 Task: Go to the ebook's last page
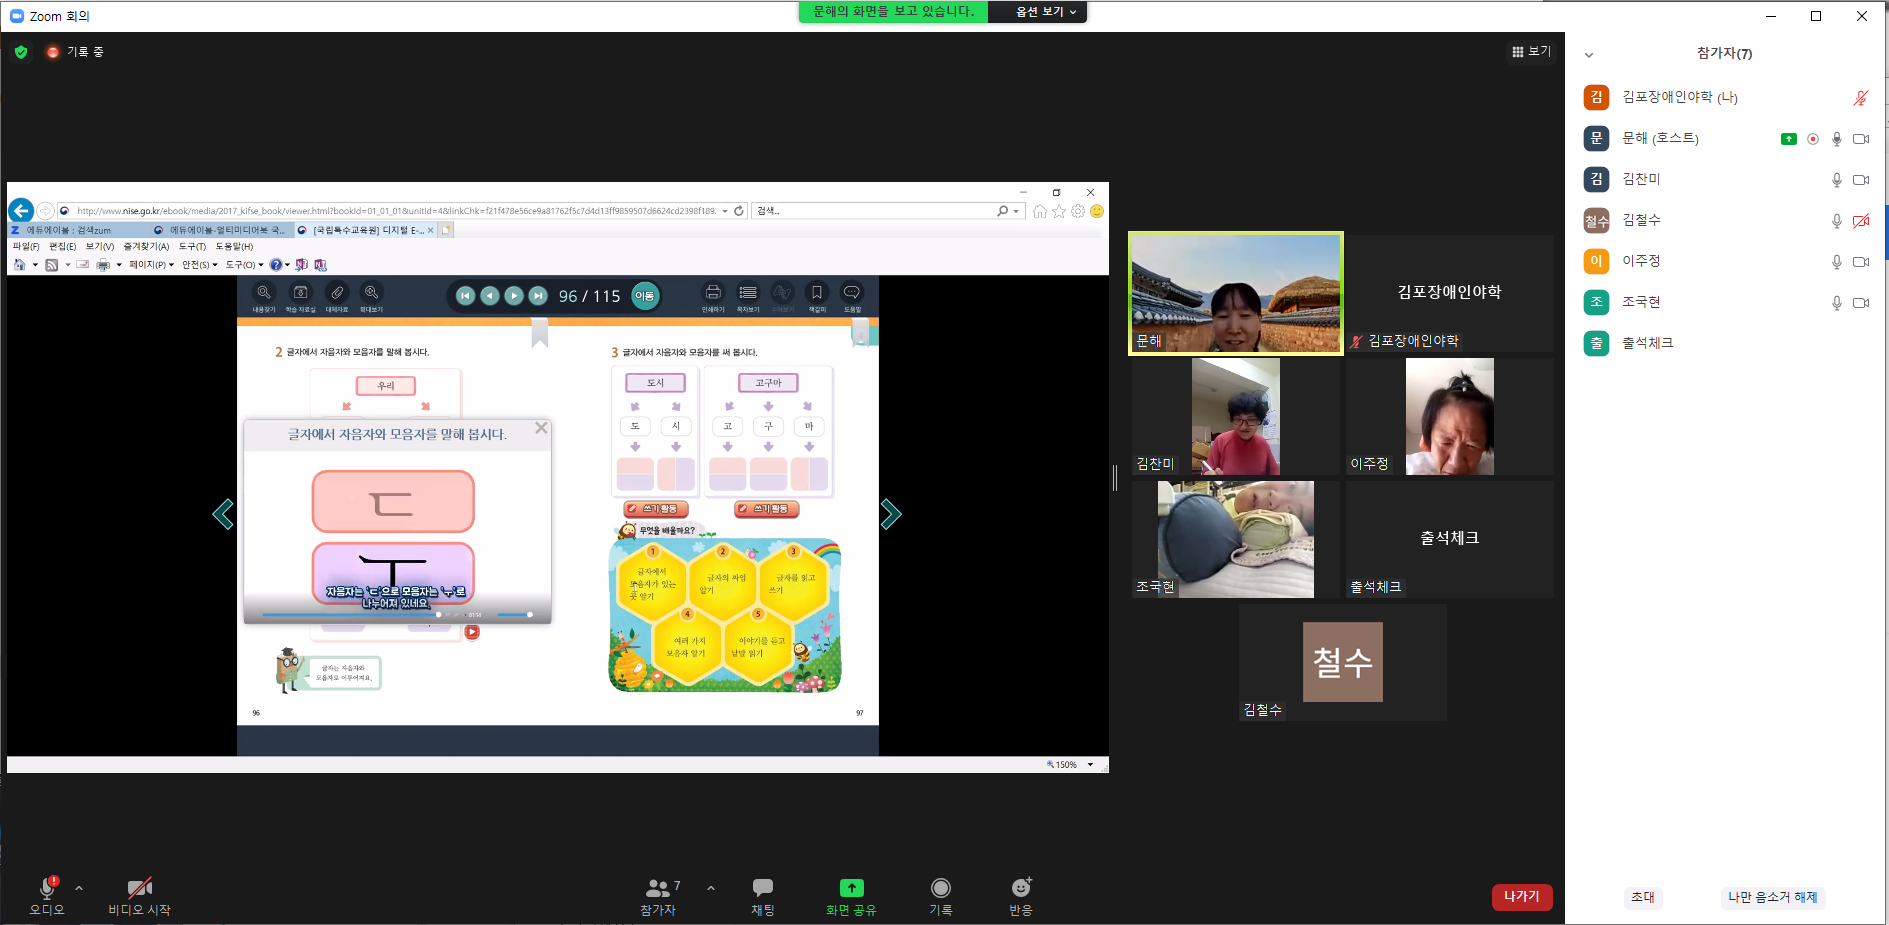point(538,295)
